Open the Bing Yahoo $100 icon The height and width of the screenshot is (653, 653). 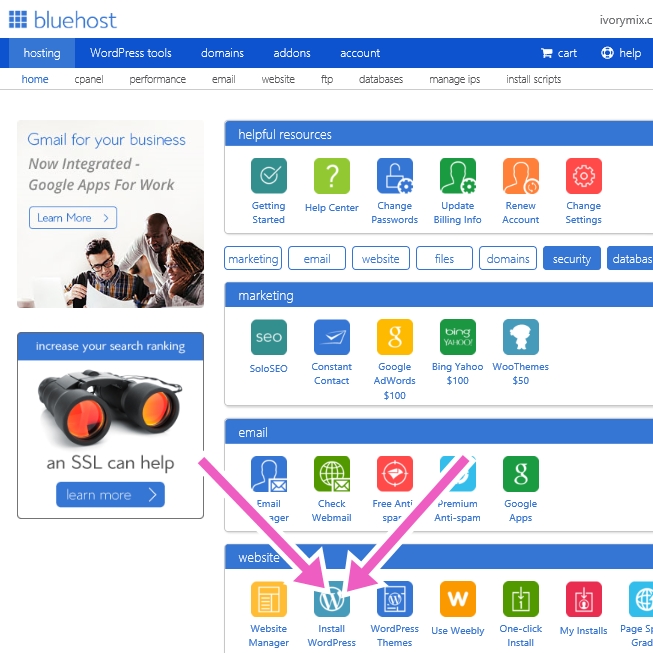point(458,337)
